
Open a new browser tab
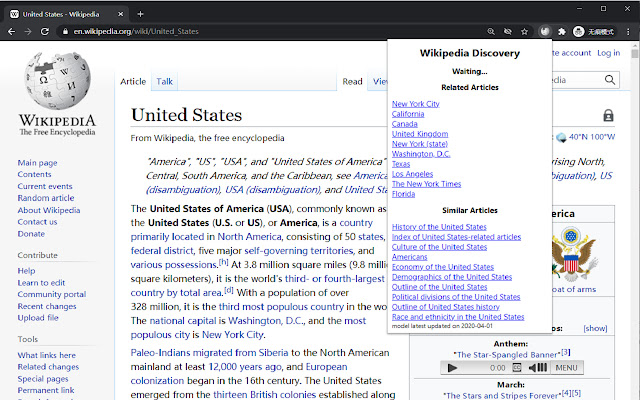(140, 14)
